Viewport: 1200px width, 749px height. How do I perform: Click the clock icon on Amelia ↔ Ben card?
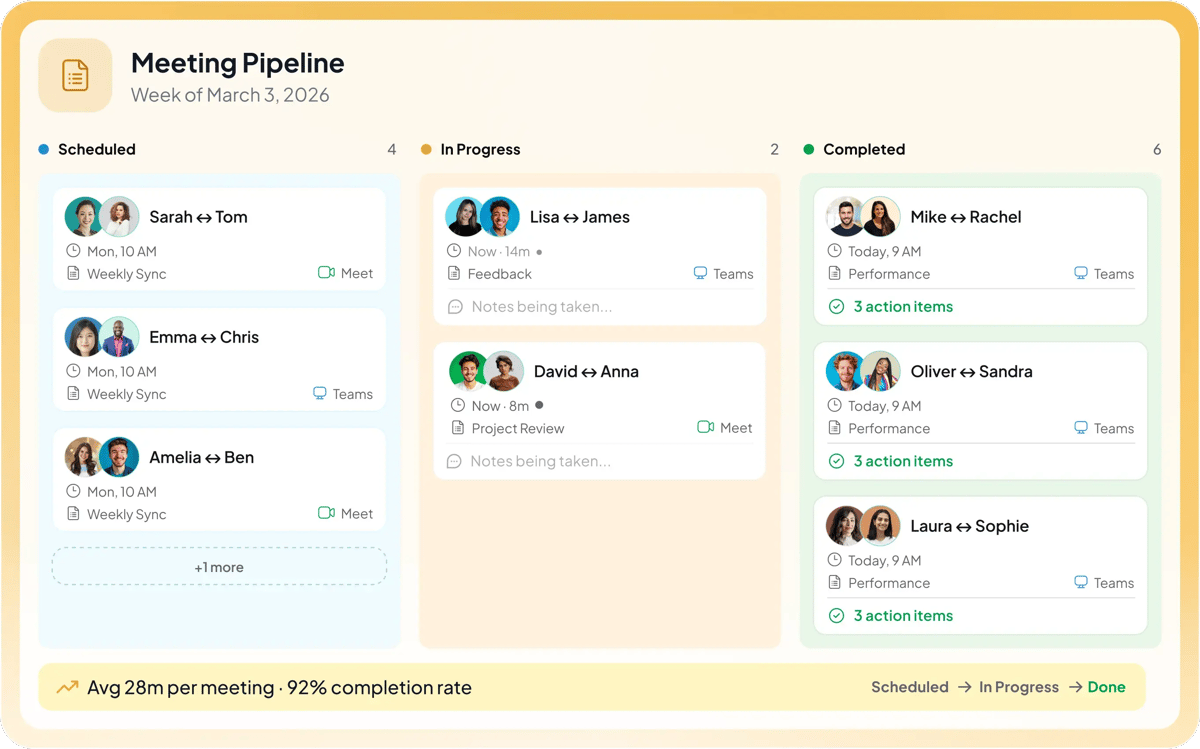click(x=73, y=491)
